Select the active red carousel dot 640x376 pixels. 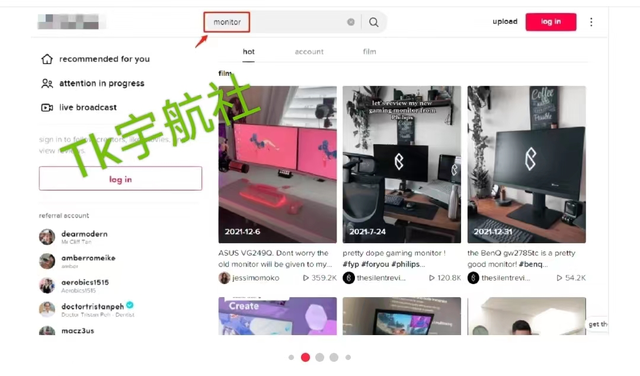305,357
